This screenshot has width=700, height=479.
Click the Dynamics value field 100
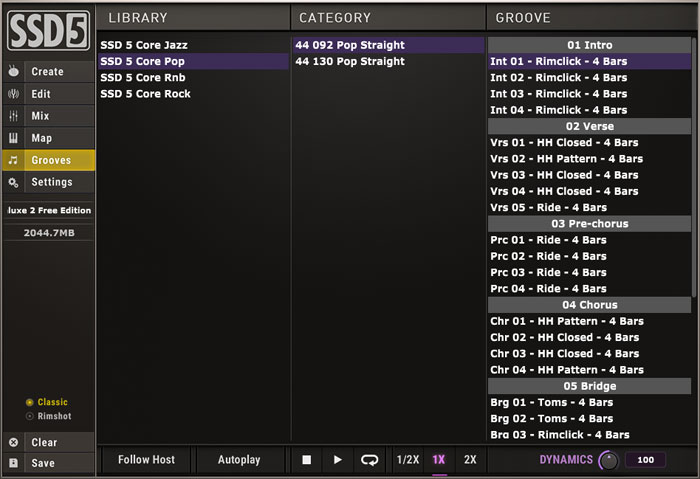pyautogui.click(x=646, y=460)
